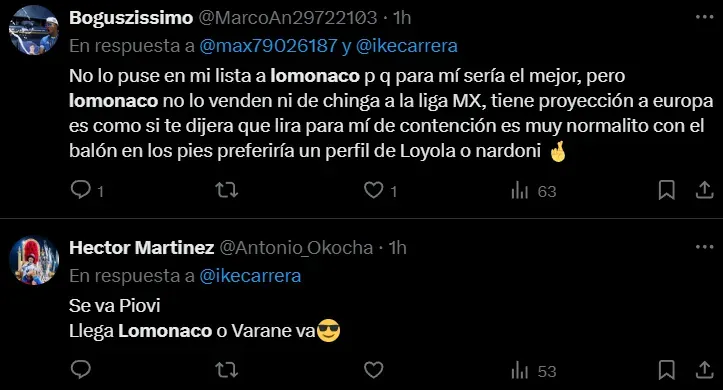Bookmark Hector Martinez's tweet

coord(666,370)
